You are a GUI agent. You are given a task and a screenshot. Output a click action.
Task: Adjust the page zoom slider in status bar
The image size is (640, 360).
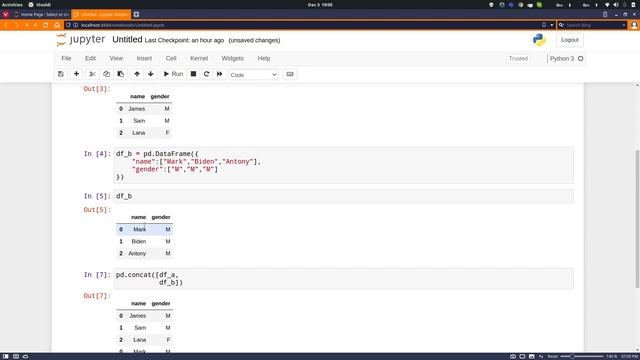581,356
